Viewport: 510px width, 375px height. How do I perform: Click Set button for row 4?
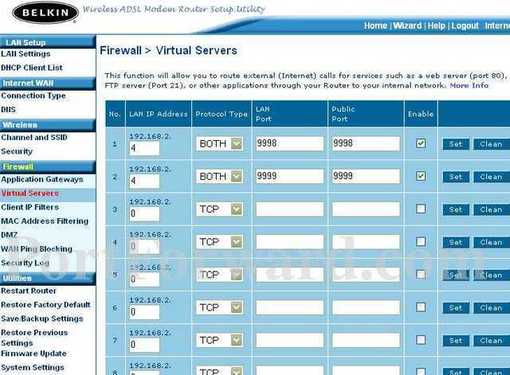(456, 242)
